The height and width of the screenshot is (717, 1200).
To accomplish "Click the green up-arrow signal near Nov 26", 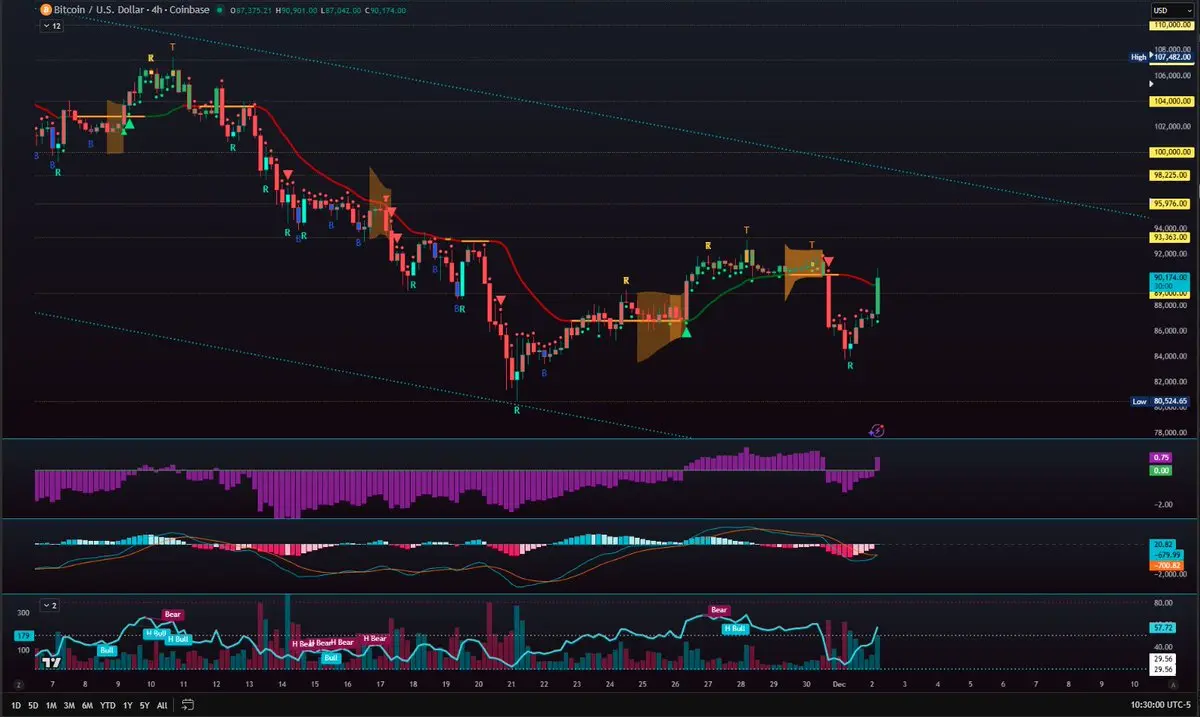I will coord(686,331).
